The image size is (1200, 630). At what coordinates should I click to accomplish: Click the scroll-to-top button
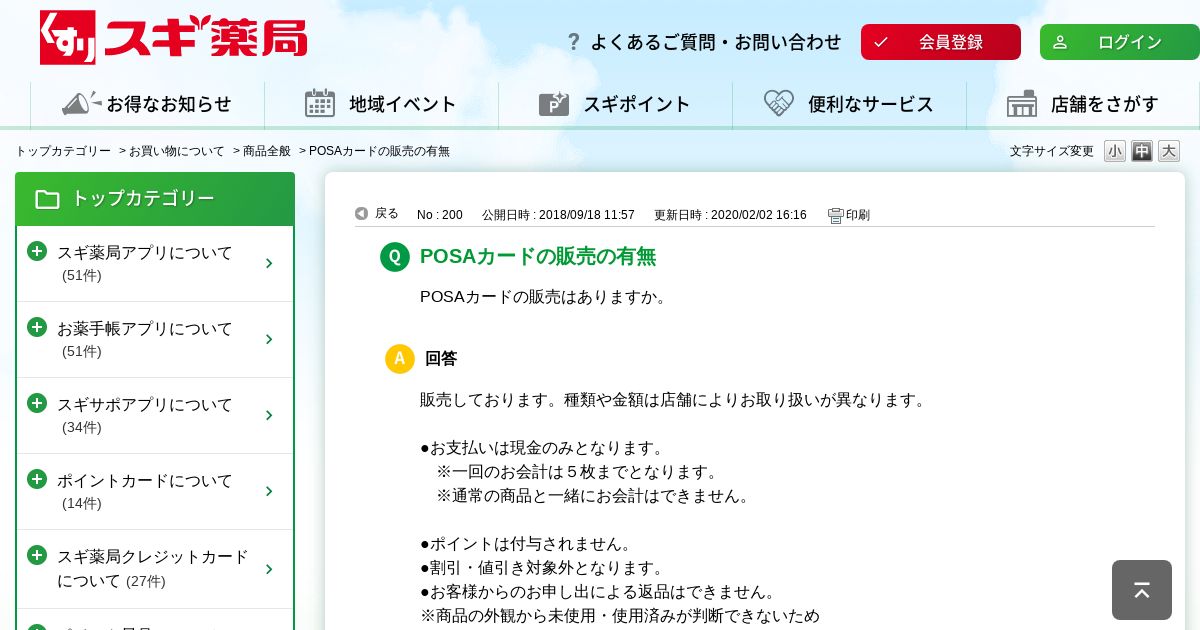click(1142, 590)
